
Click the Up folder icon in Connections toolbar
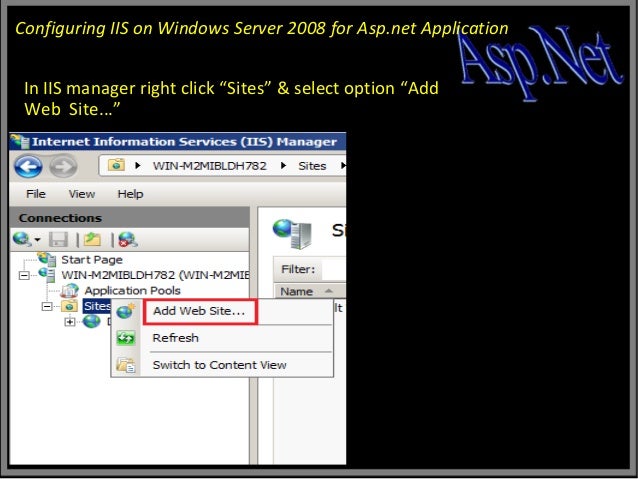[x=92, y=239]
